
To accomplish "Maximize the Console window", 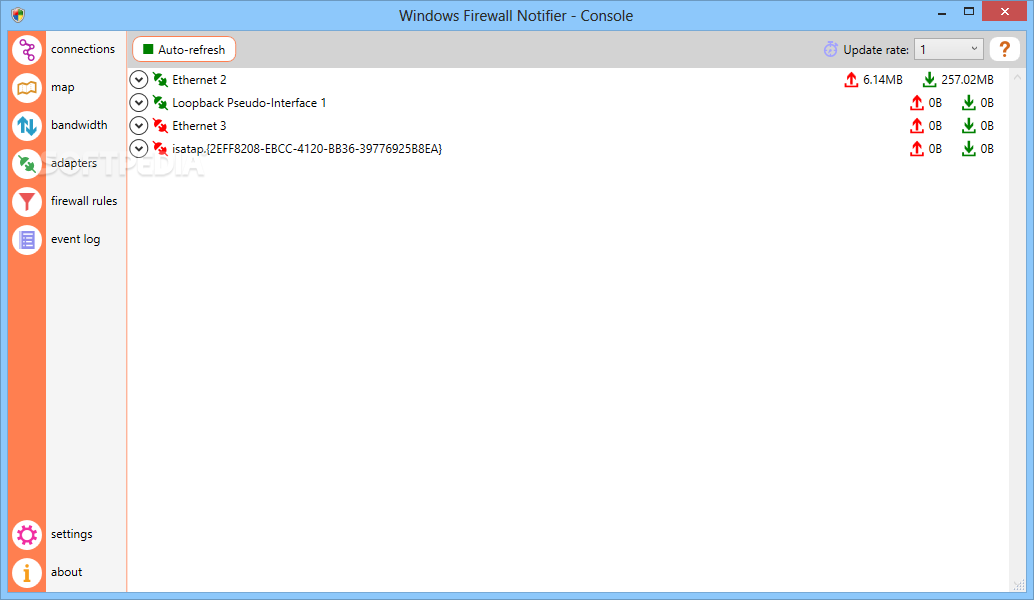I will coord(969,12).
